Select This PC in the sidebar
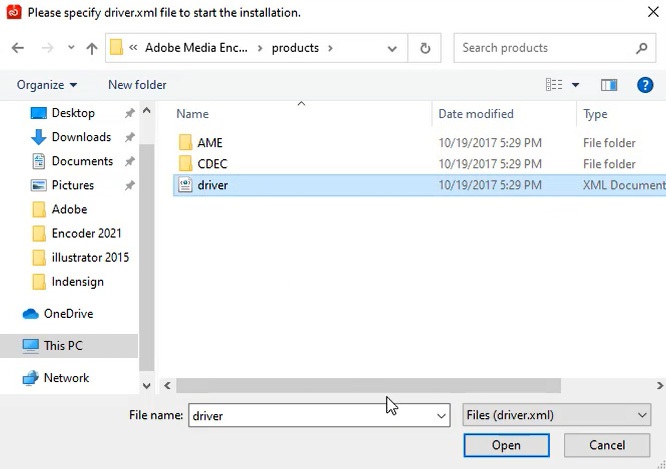 [x=63, y=346]
